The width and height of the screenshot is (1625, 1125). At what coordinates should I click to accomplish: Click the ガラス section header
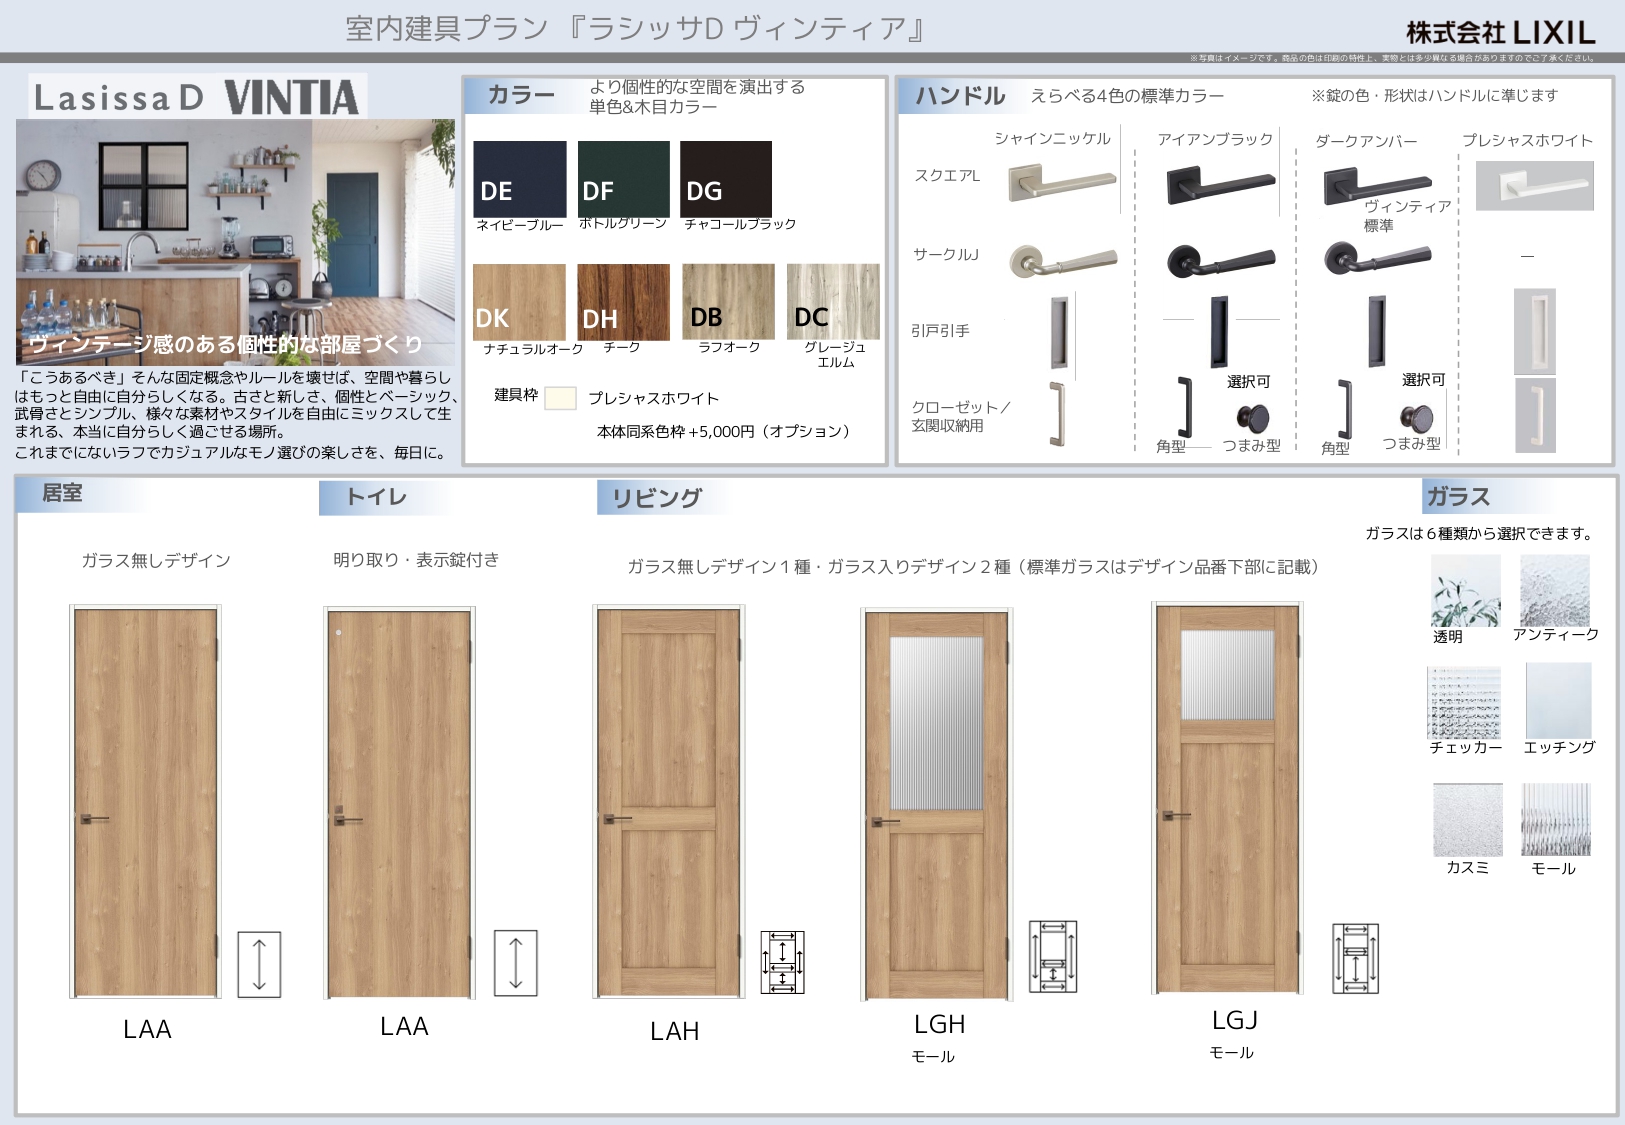(1458, 497)
